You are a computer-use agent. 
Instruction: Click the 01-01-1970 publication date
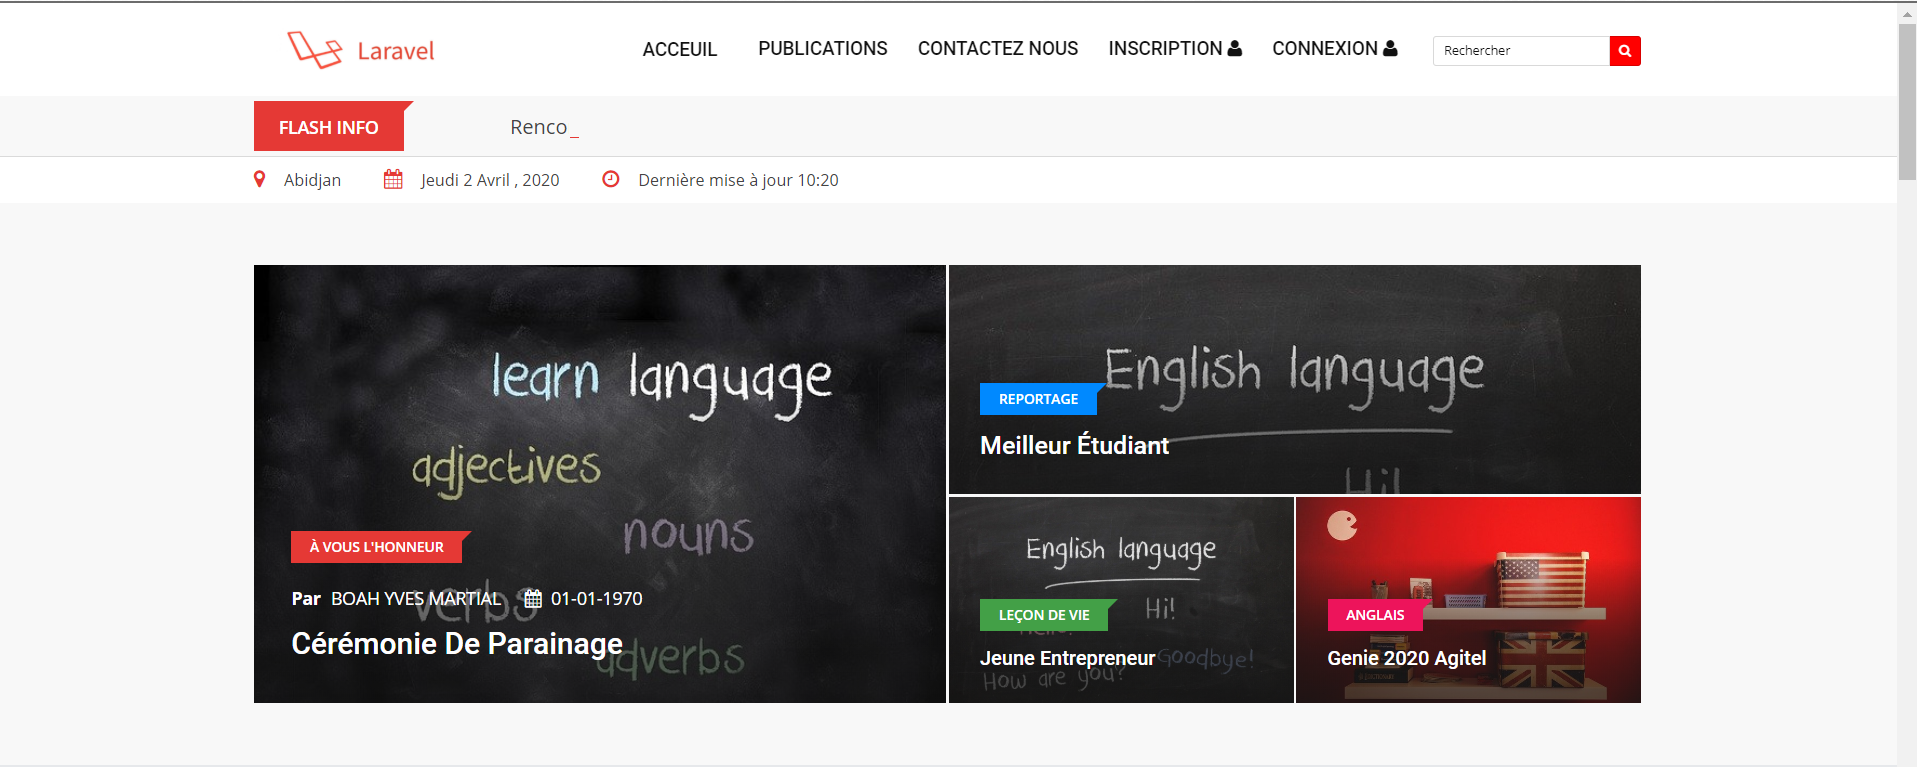click(x=597, y=599)
